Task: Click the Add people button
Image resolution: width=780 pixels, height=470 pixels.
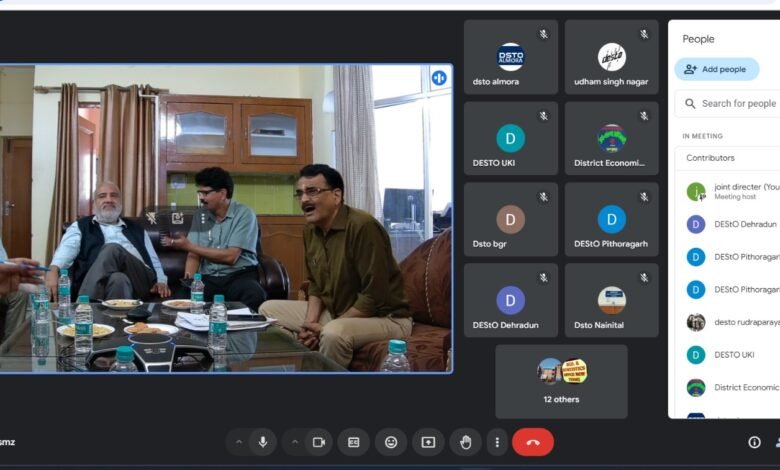Action: [716, 69]
